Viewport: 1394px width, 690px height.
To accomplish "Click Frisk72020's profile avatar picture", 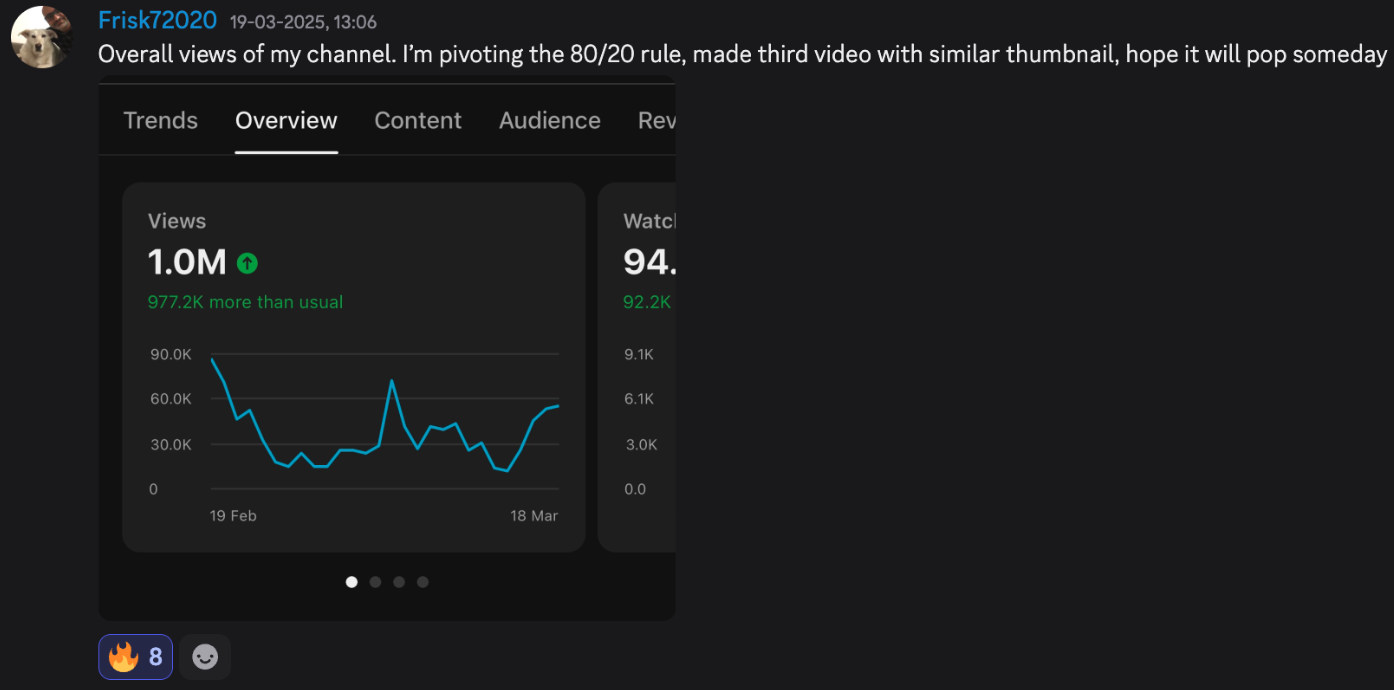I will point(41,37).
